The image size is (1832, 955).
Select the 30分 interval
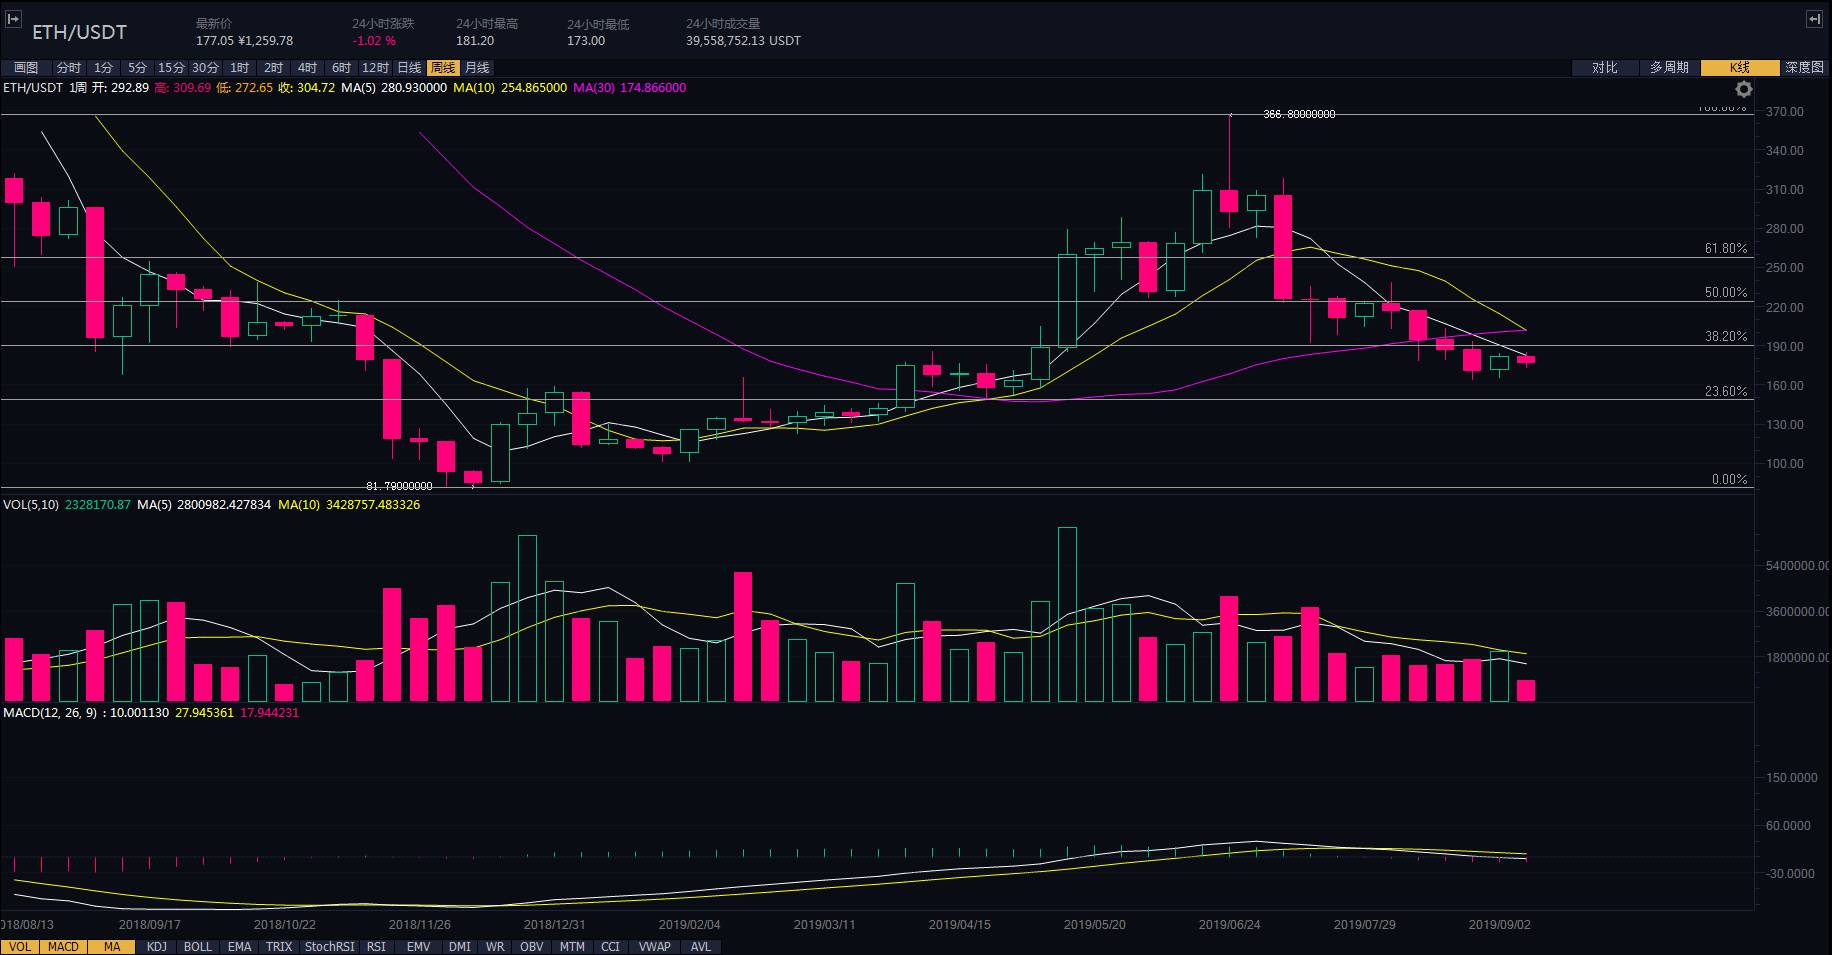click(x=205, y=68)
